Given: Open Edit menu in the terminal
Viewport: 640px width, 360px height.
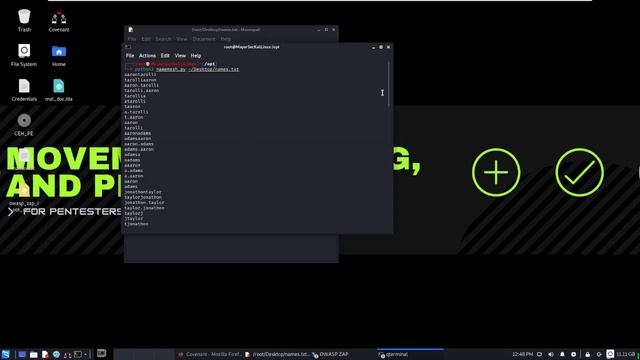Looking at the screenshot, I should [x=165, y=56].
